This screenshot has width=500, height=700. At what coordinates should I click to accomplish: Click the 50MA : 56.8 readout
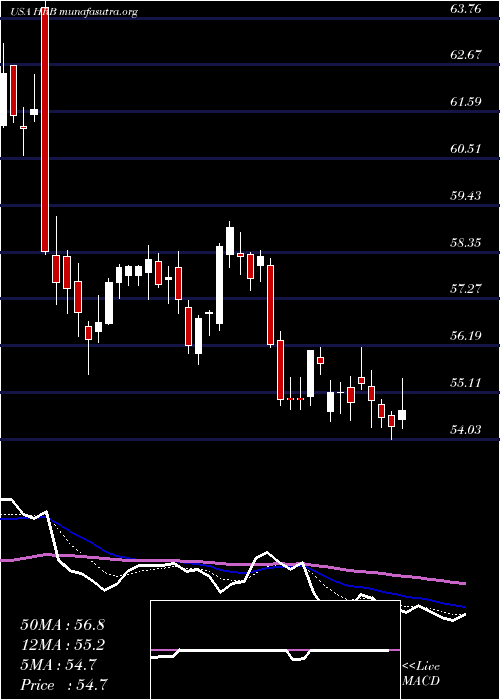coord(62,625)
